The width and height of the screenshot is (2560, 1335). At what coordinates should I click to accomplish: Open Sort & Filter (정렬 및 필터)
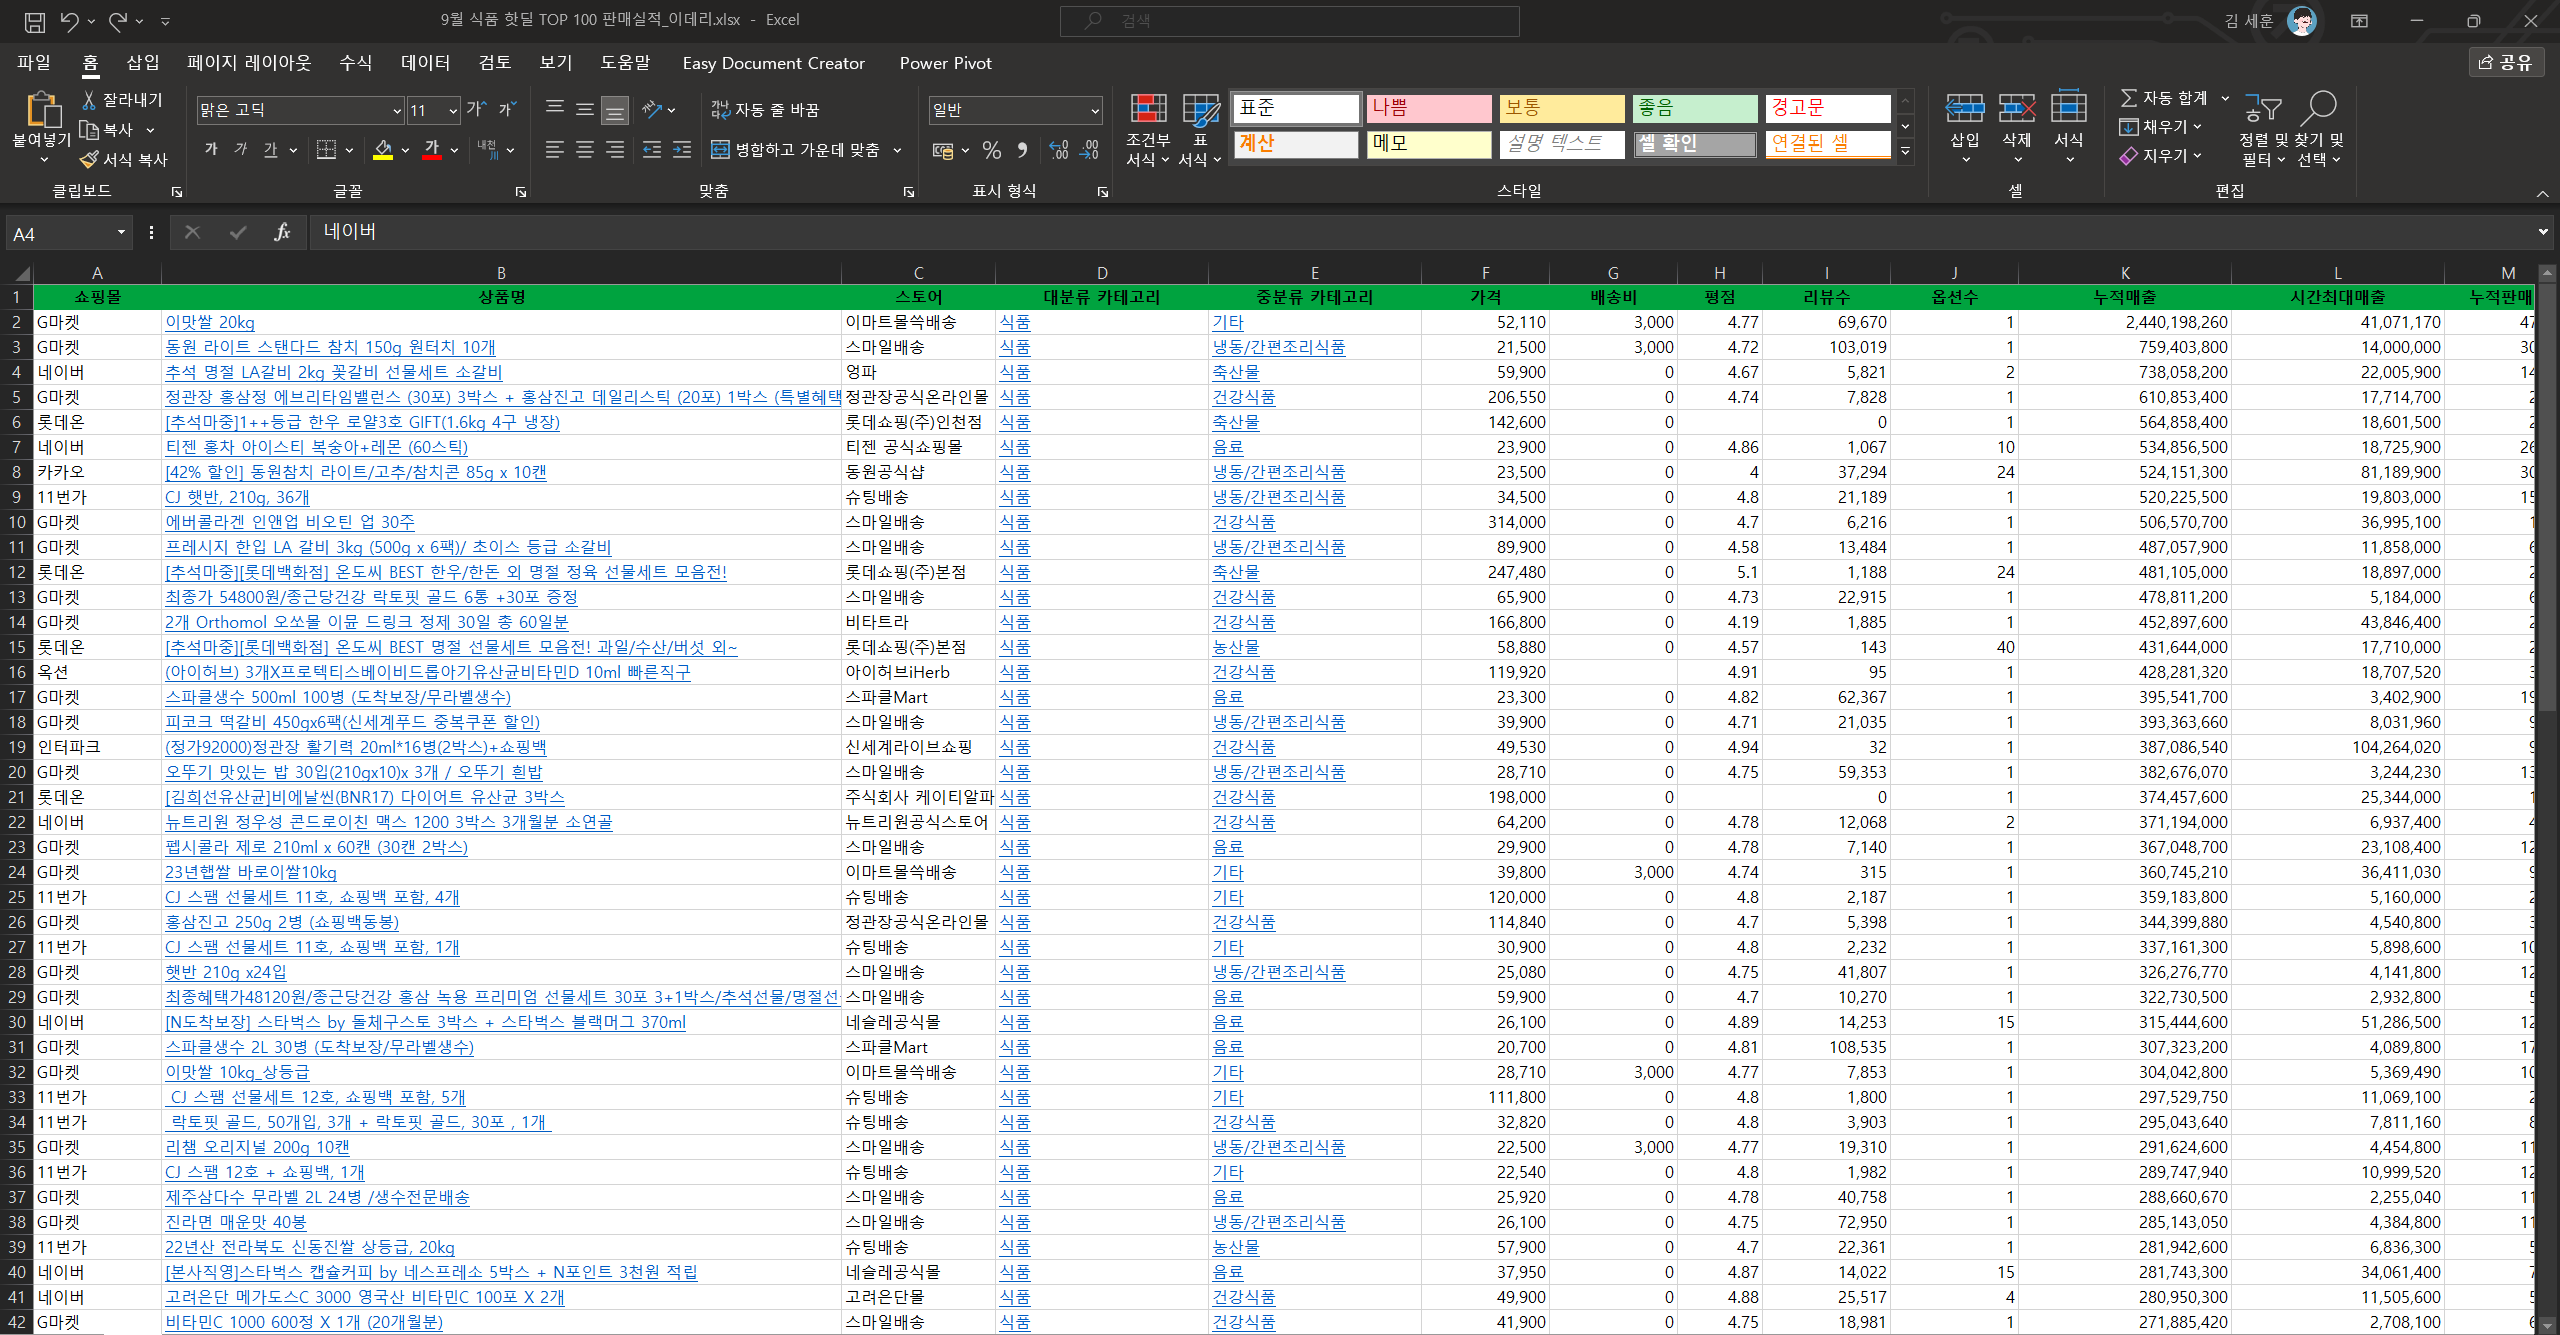point(2263,130)
